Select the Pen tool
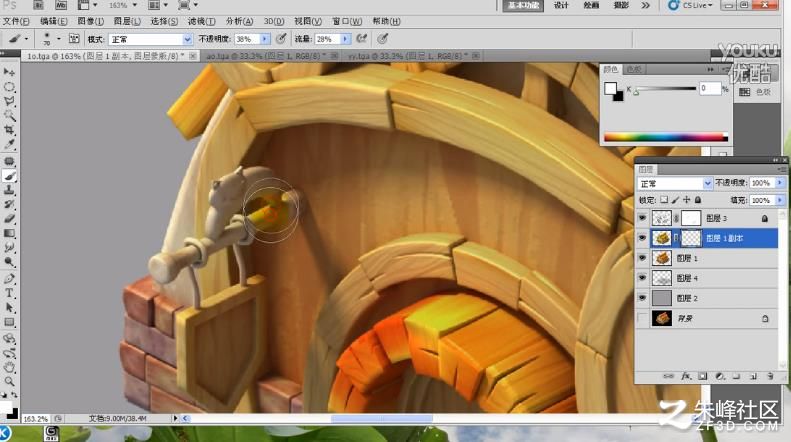The height and width of the screenshot is (442, 791). point(9,279)
